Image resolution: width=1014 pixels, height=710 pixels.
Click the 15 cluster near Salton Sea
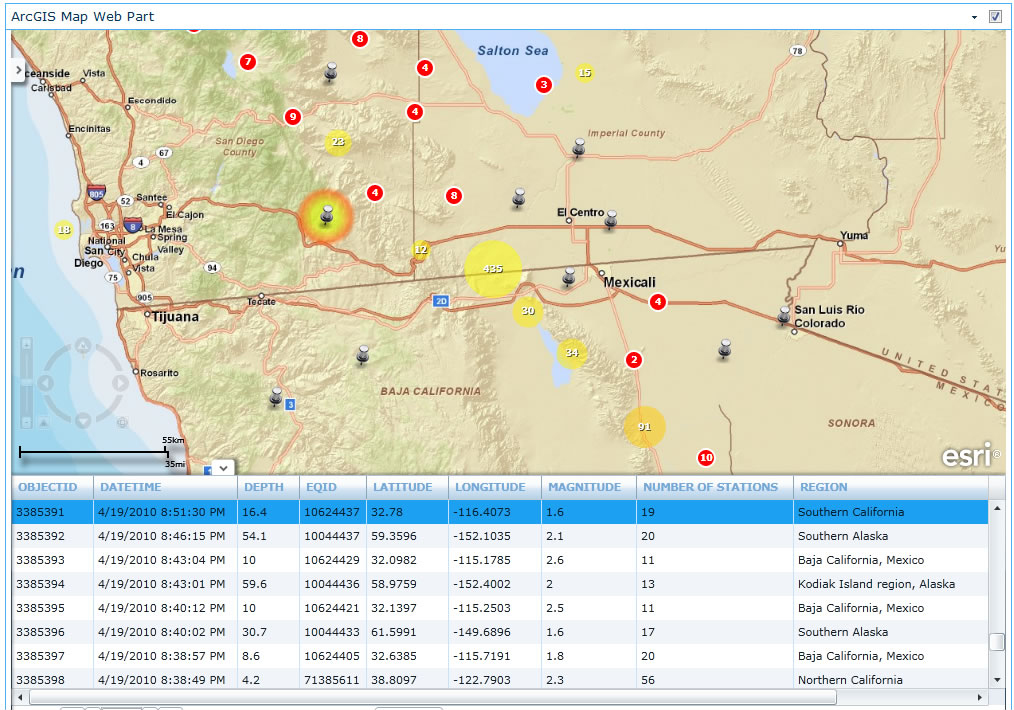[x=585, y=73]
